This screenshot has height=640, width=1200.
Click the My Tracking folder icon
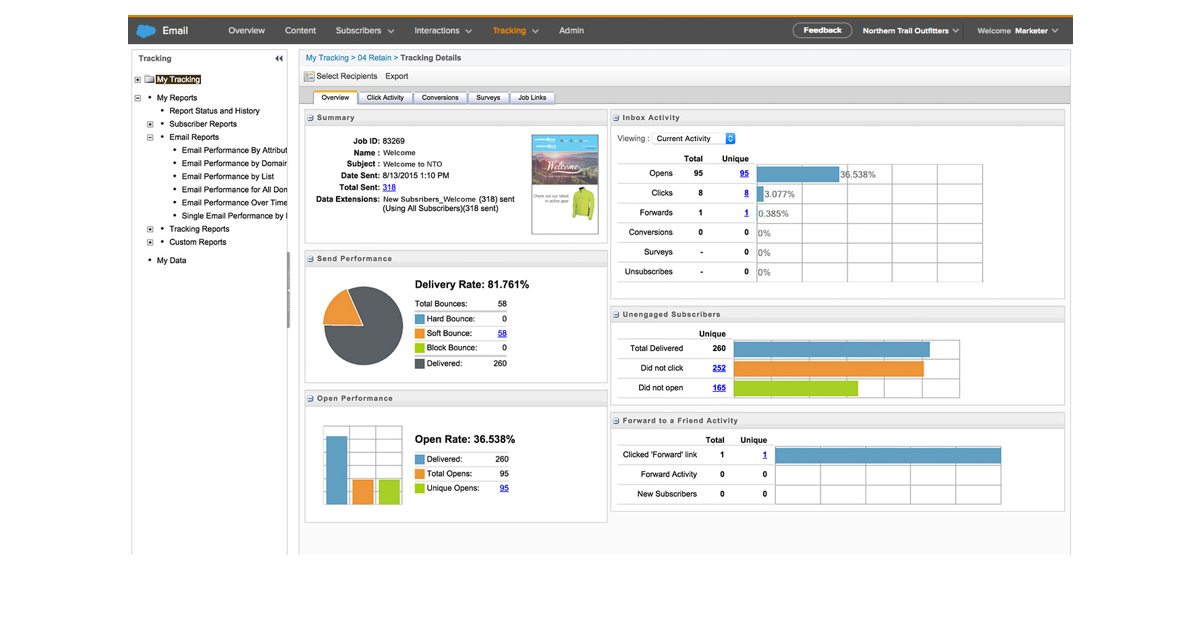point(149,80)
